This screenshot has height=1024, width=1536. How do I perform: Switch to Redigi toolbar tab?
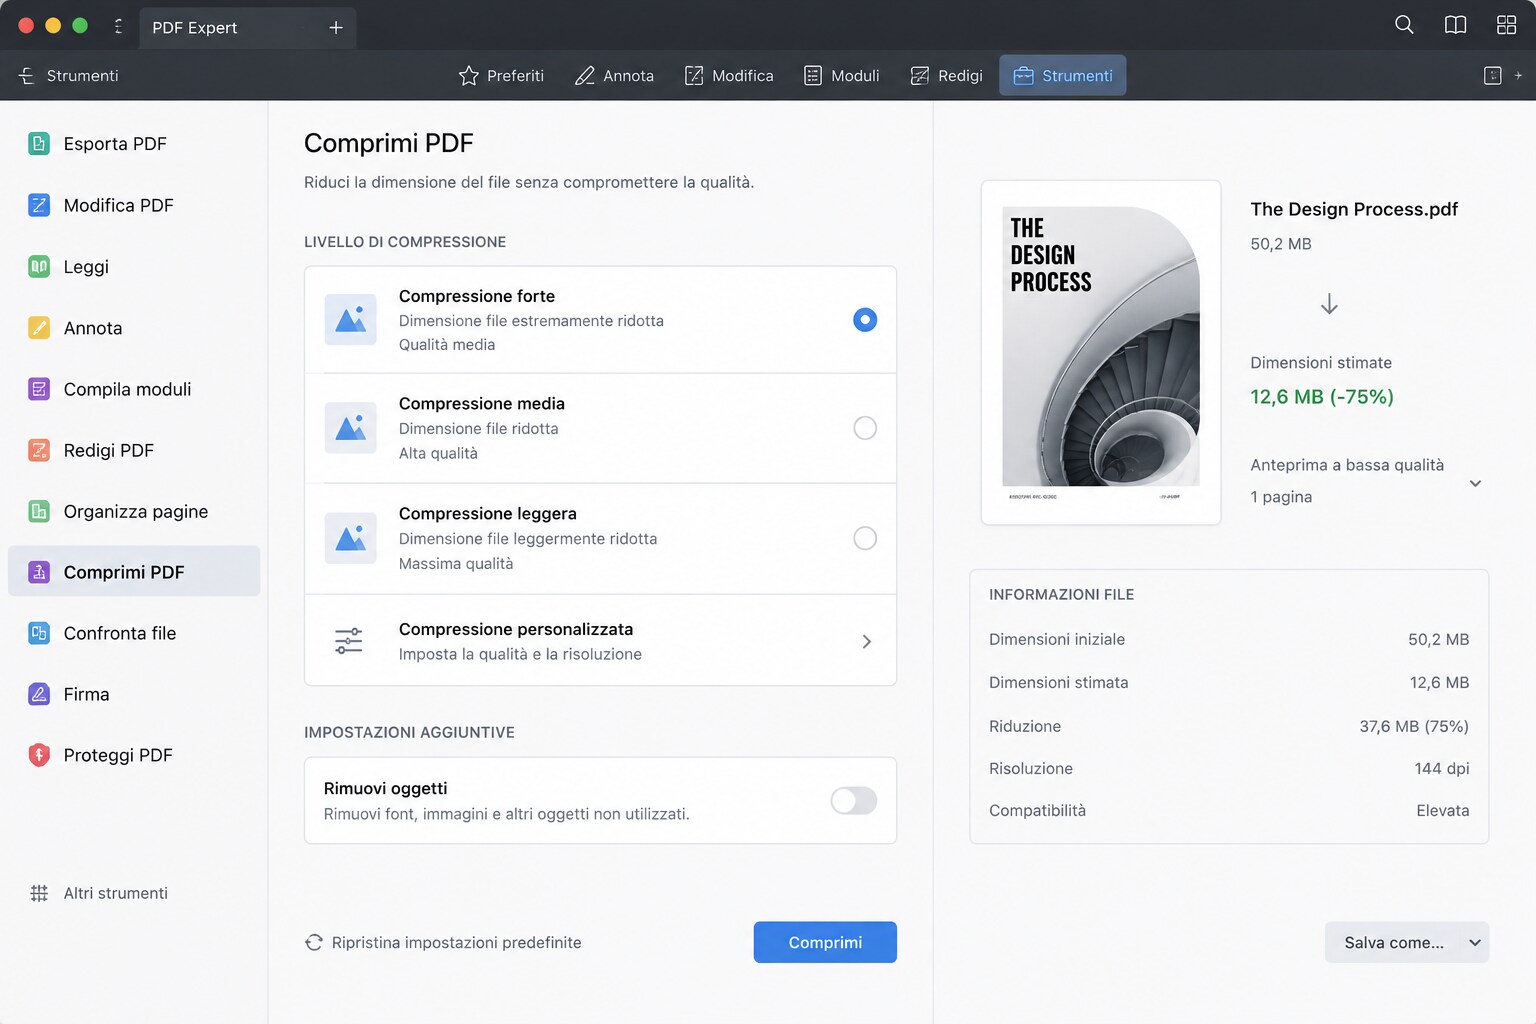946,76
